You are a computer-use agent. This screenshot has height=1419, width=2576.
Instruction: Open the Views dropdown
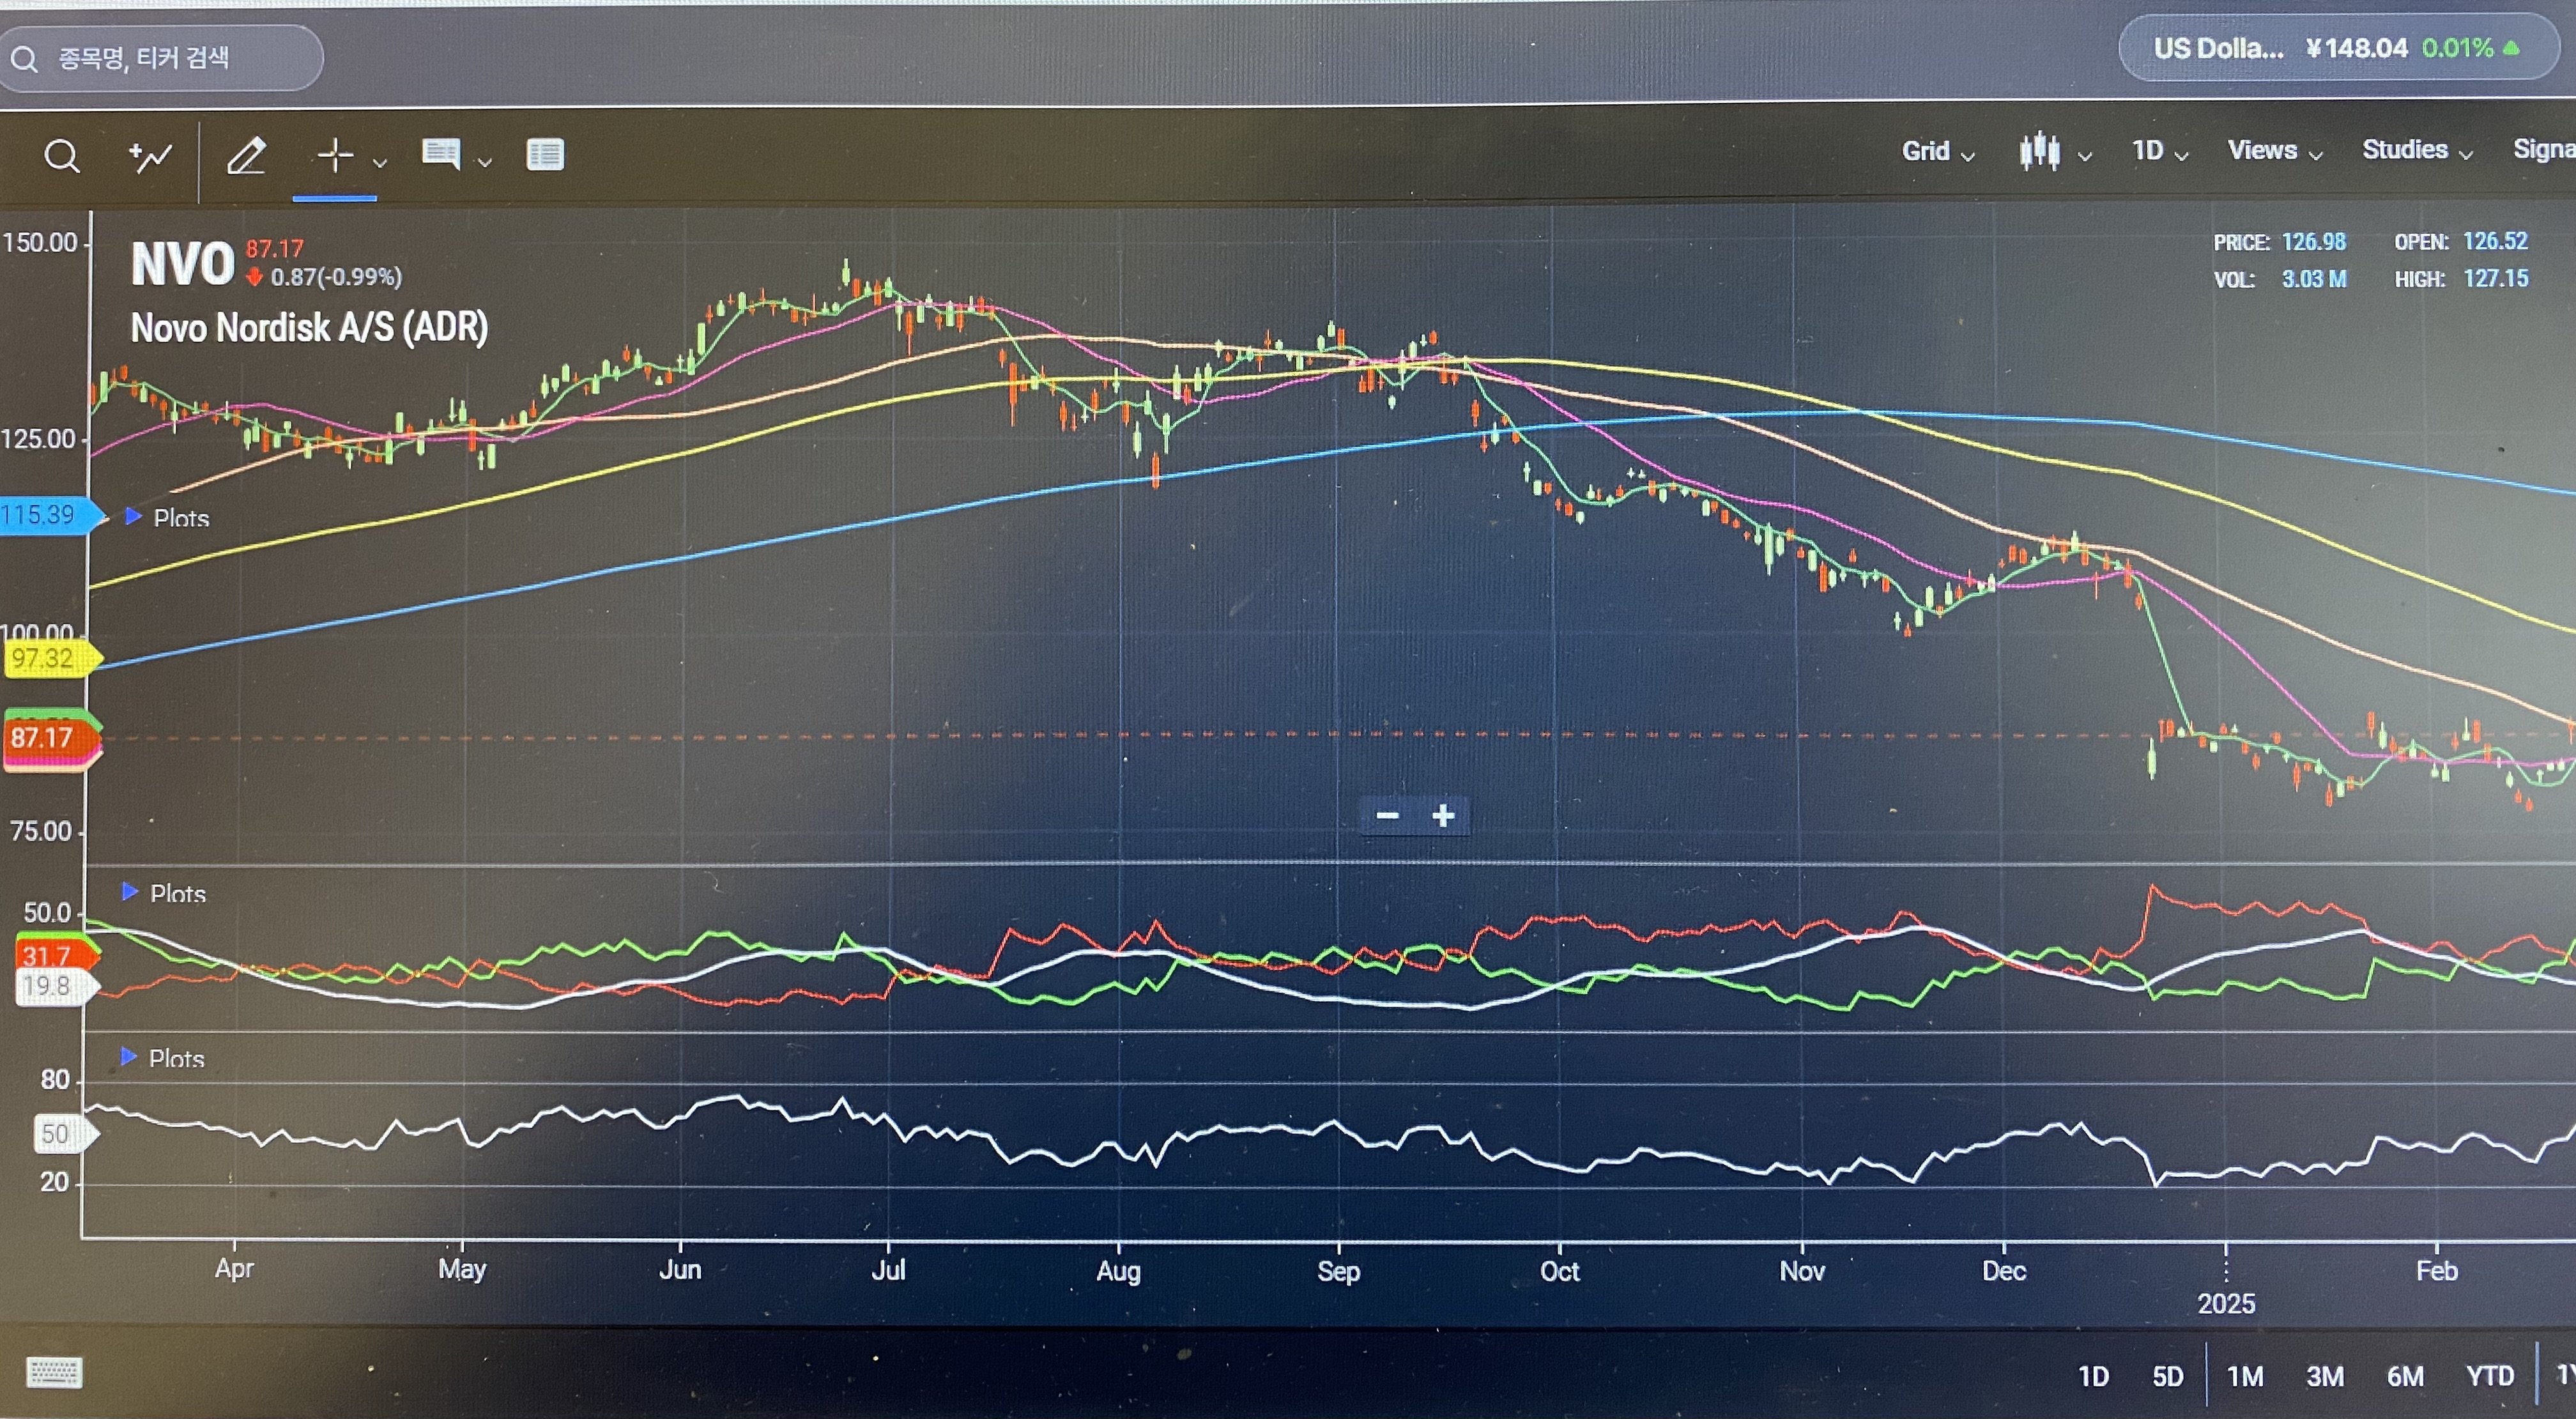pyautogui.click(x=2275, y=150)
